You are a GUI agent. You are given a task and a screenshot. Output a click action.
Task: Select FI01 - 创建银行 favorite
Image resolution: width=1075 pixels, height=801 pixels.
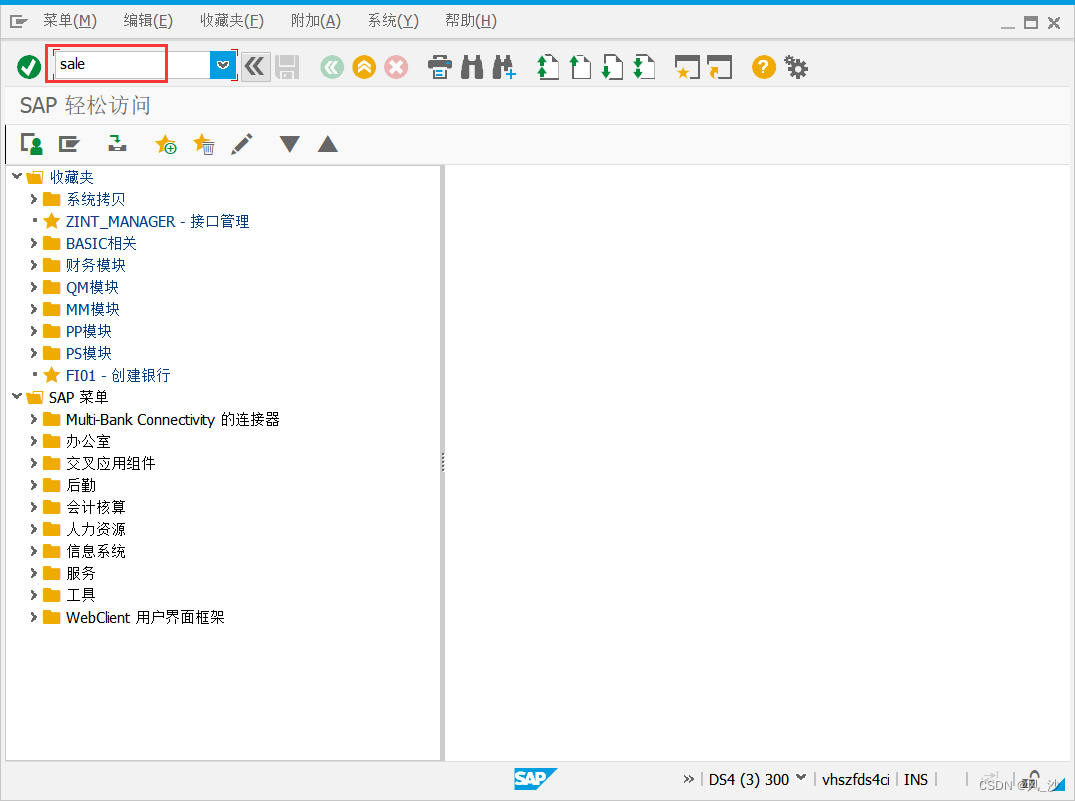tap(118, 375)
